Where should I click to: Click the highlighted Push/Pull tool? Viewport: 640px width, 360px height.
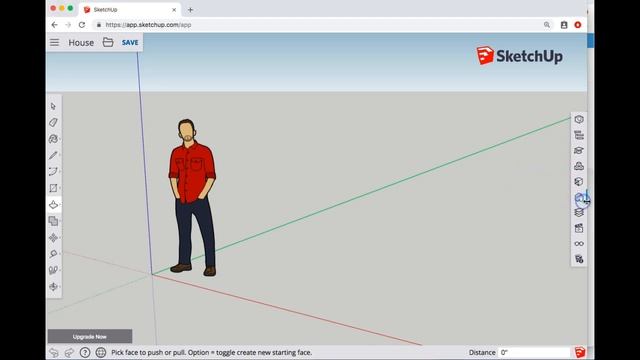tap(53, 204)
